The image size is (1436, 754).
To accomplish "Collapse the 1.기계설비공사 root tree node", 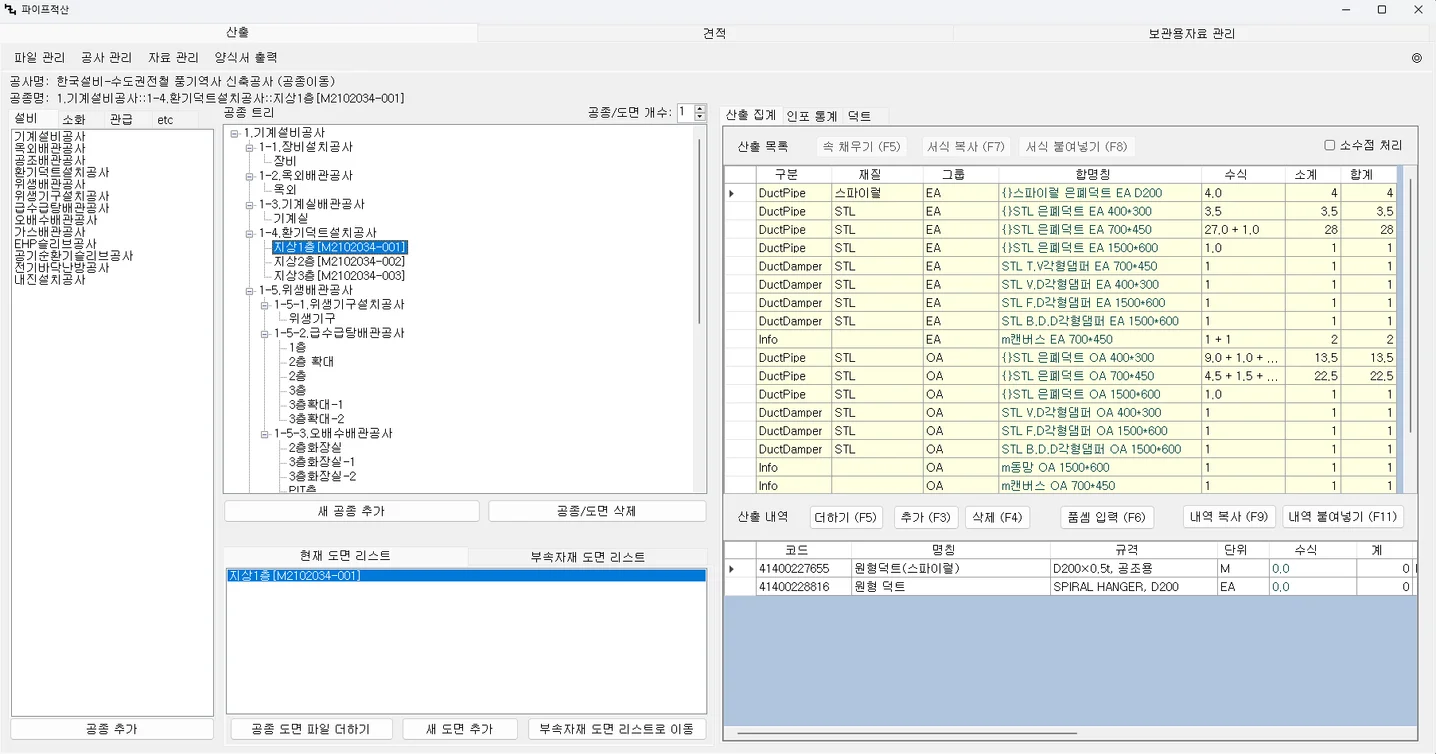I will 234,133.
